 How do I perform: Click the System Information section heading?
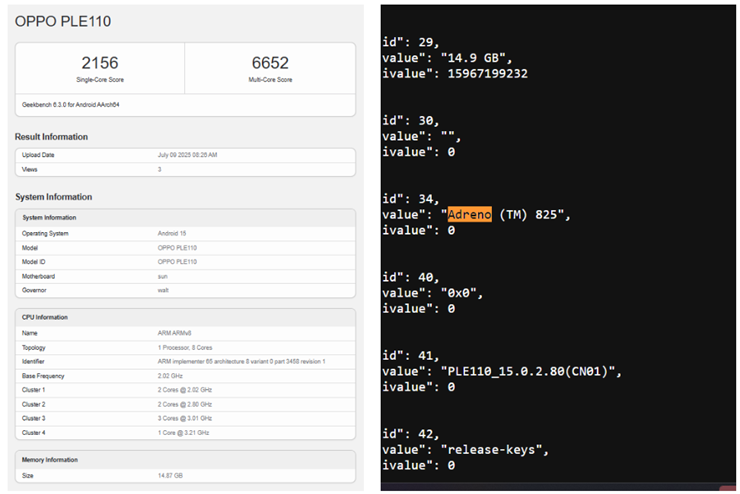coord(53,197)
